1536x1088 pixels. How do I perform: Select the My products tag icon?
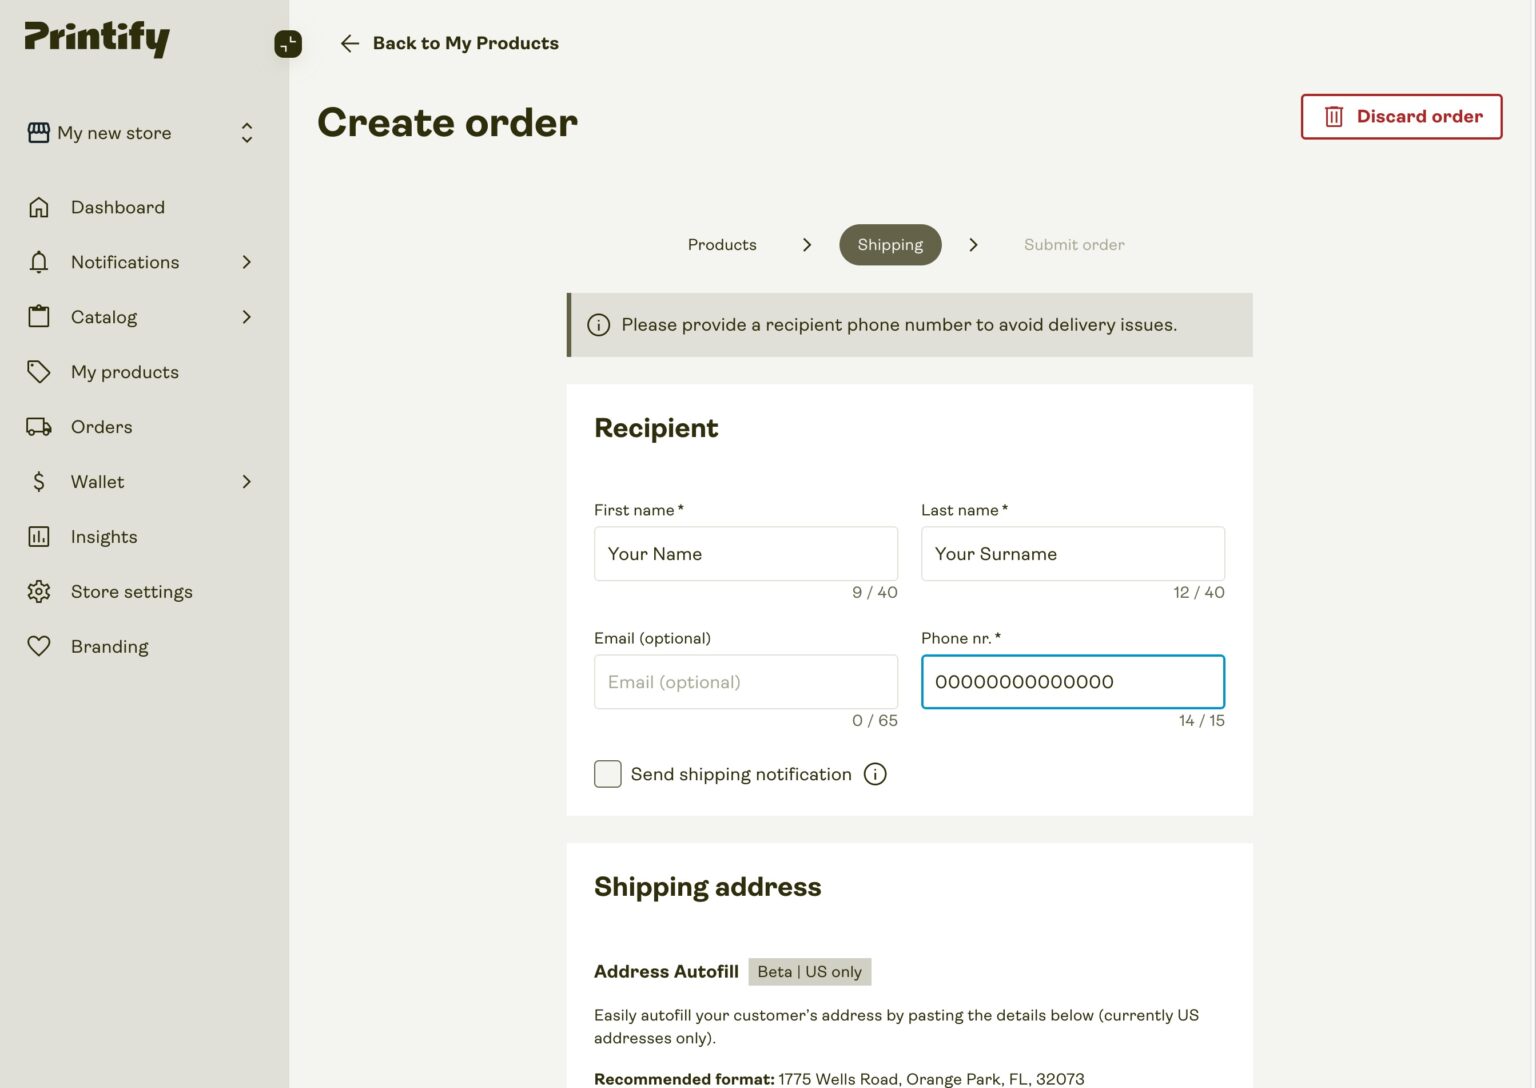39,372
